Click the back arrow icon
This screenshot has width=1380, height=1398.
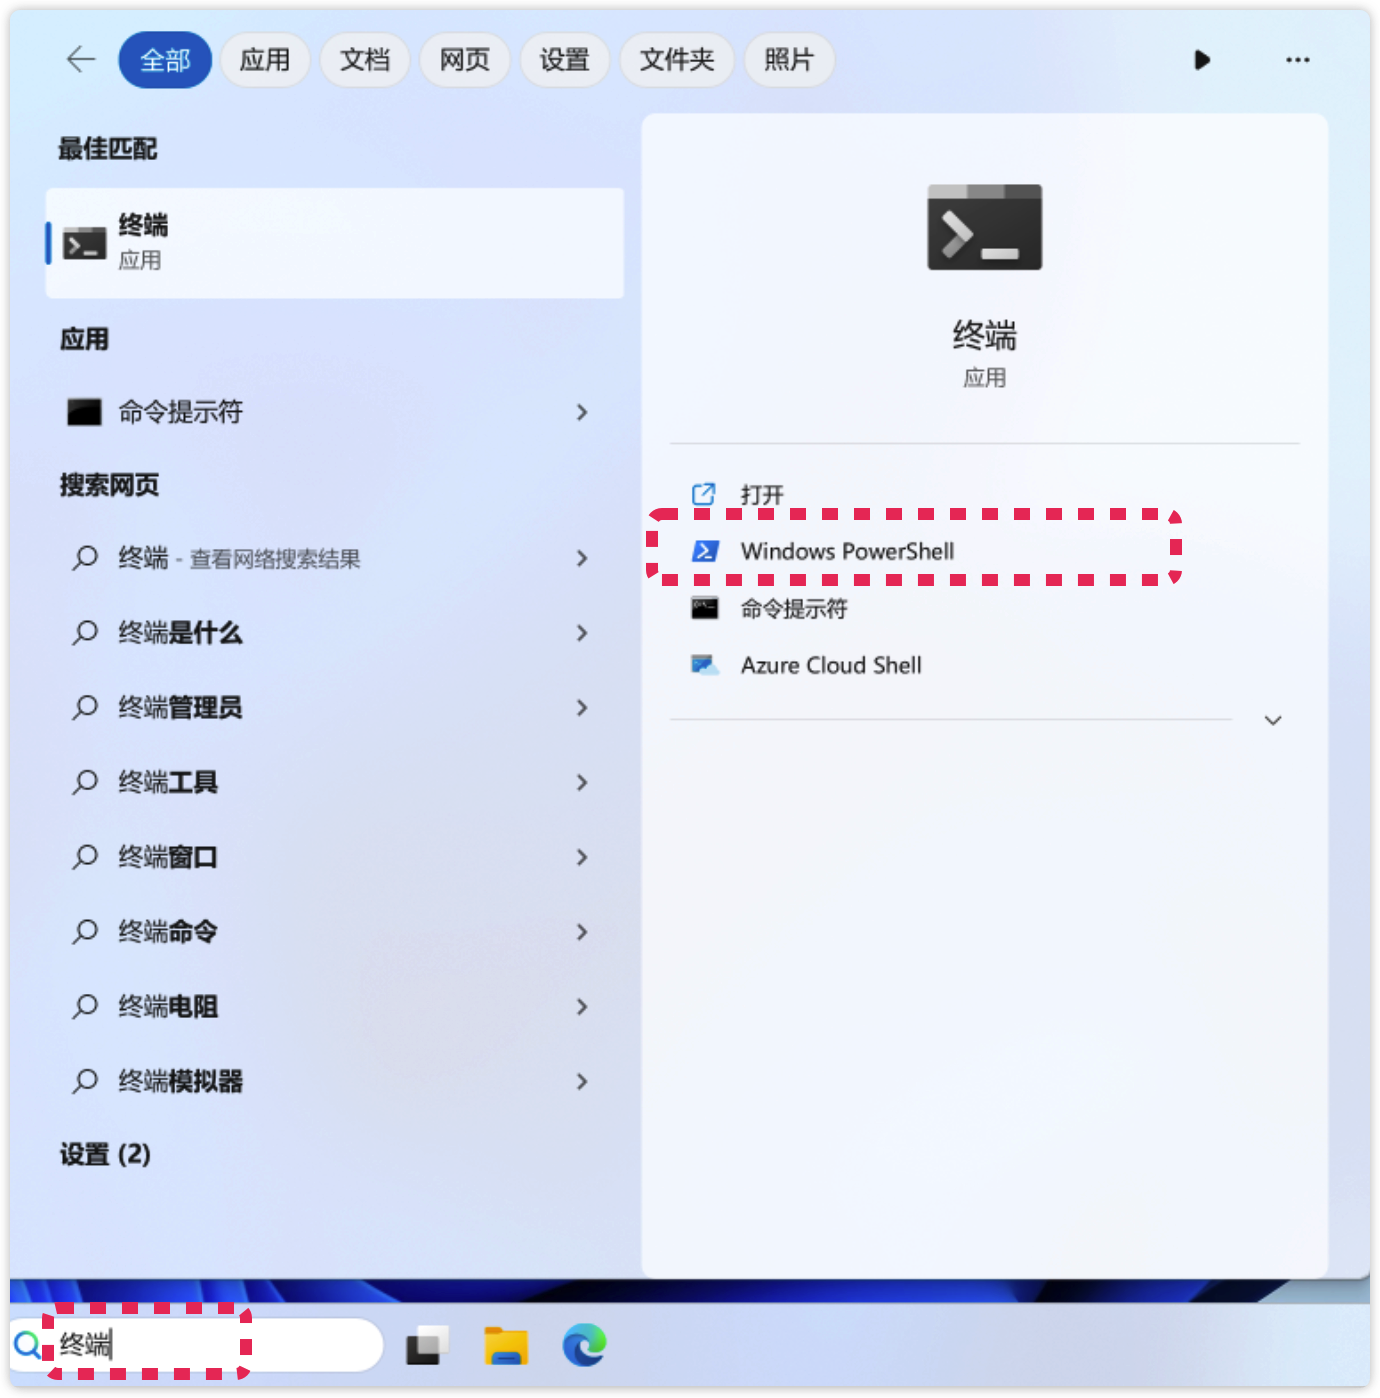[81, 60]
